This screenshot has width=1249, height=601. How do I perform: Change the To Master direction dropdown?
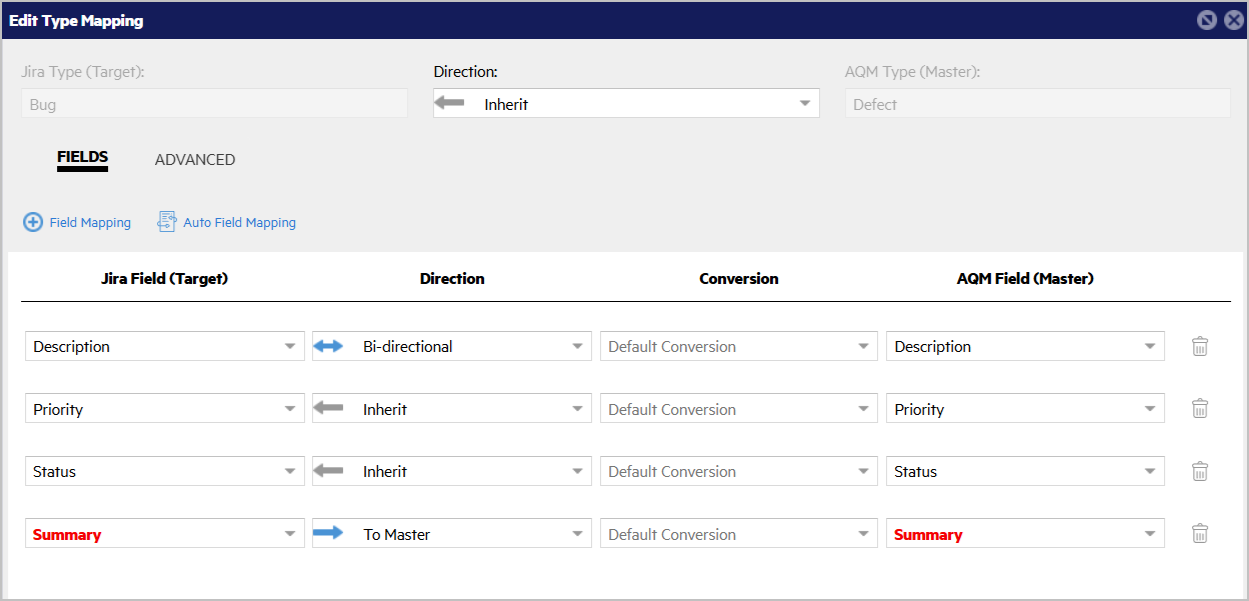576,534
